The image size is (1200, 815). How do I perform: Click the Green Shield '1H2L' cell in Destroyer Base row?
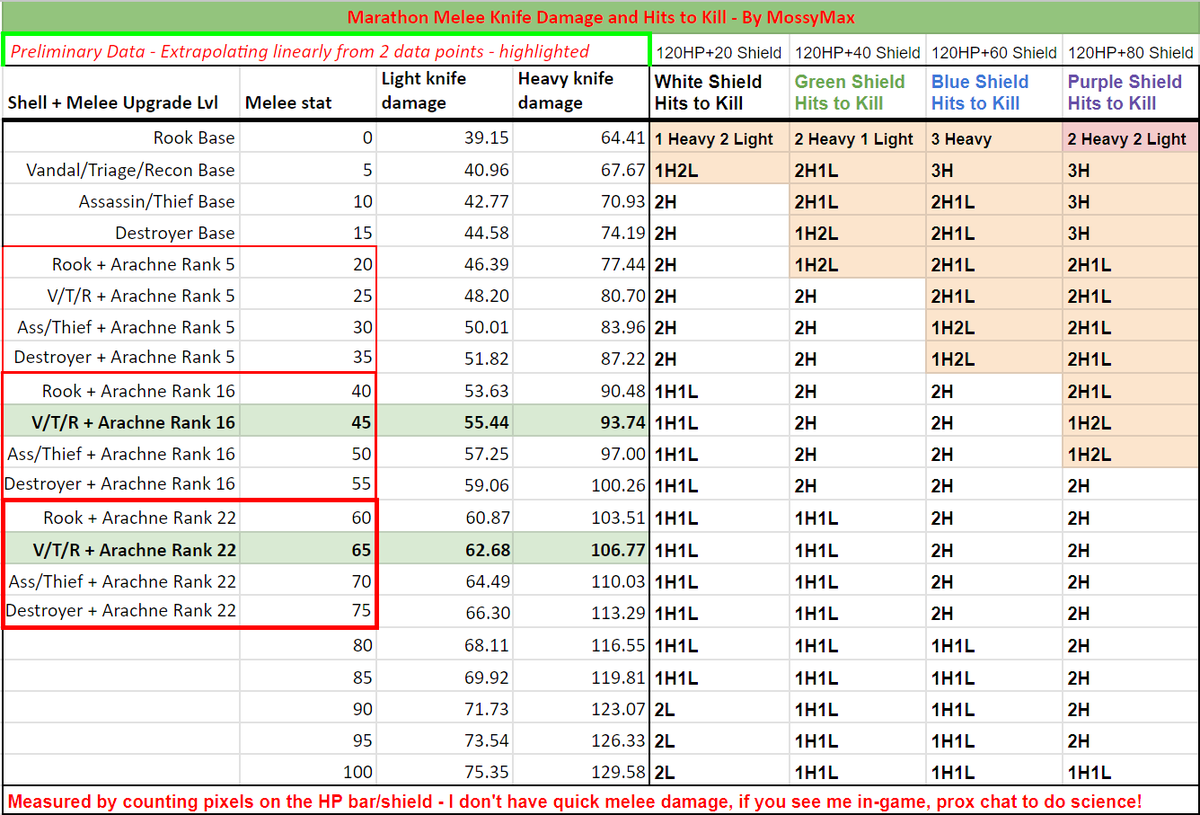[x=858, y=233]
